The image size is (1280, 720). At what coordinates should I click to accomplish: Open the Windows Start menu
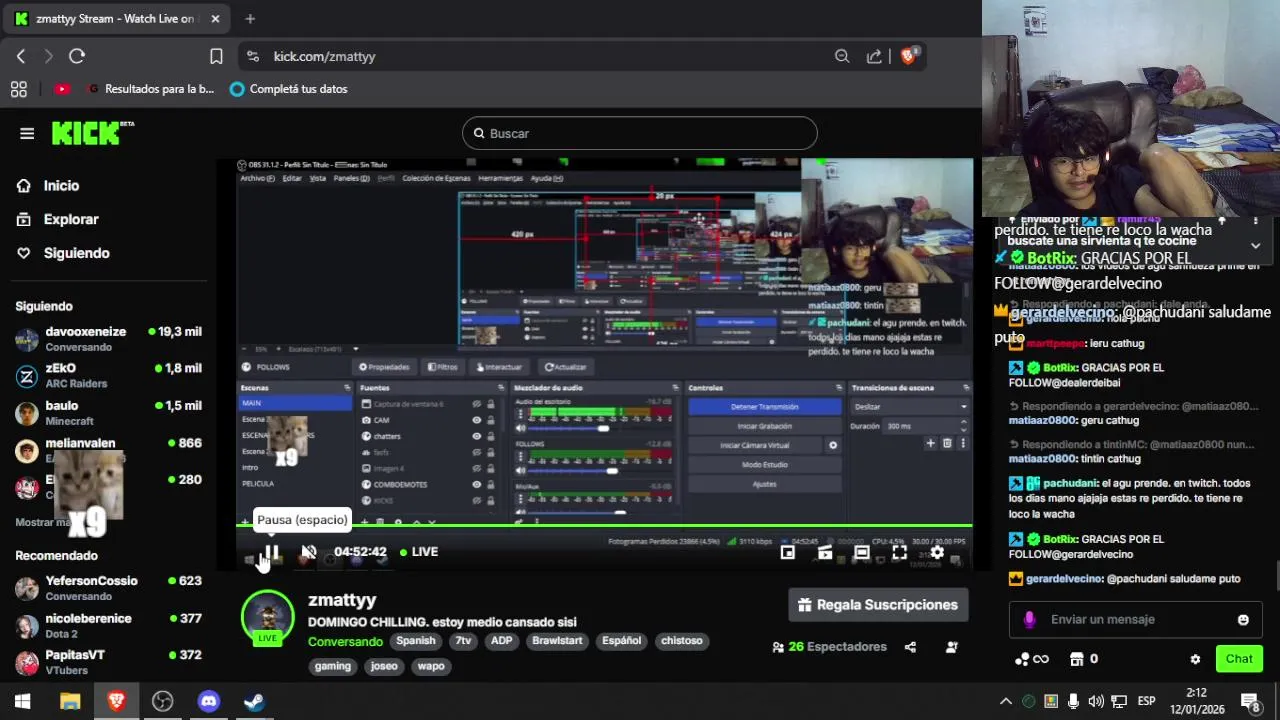(x=22, y=701)
